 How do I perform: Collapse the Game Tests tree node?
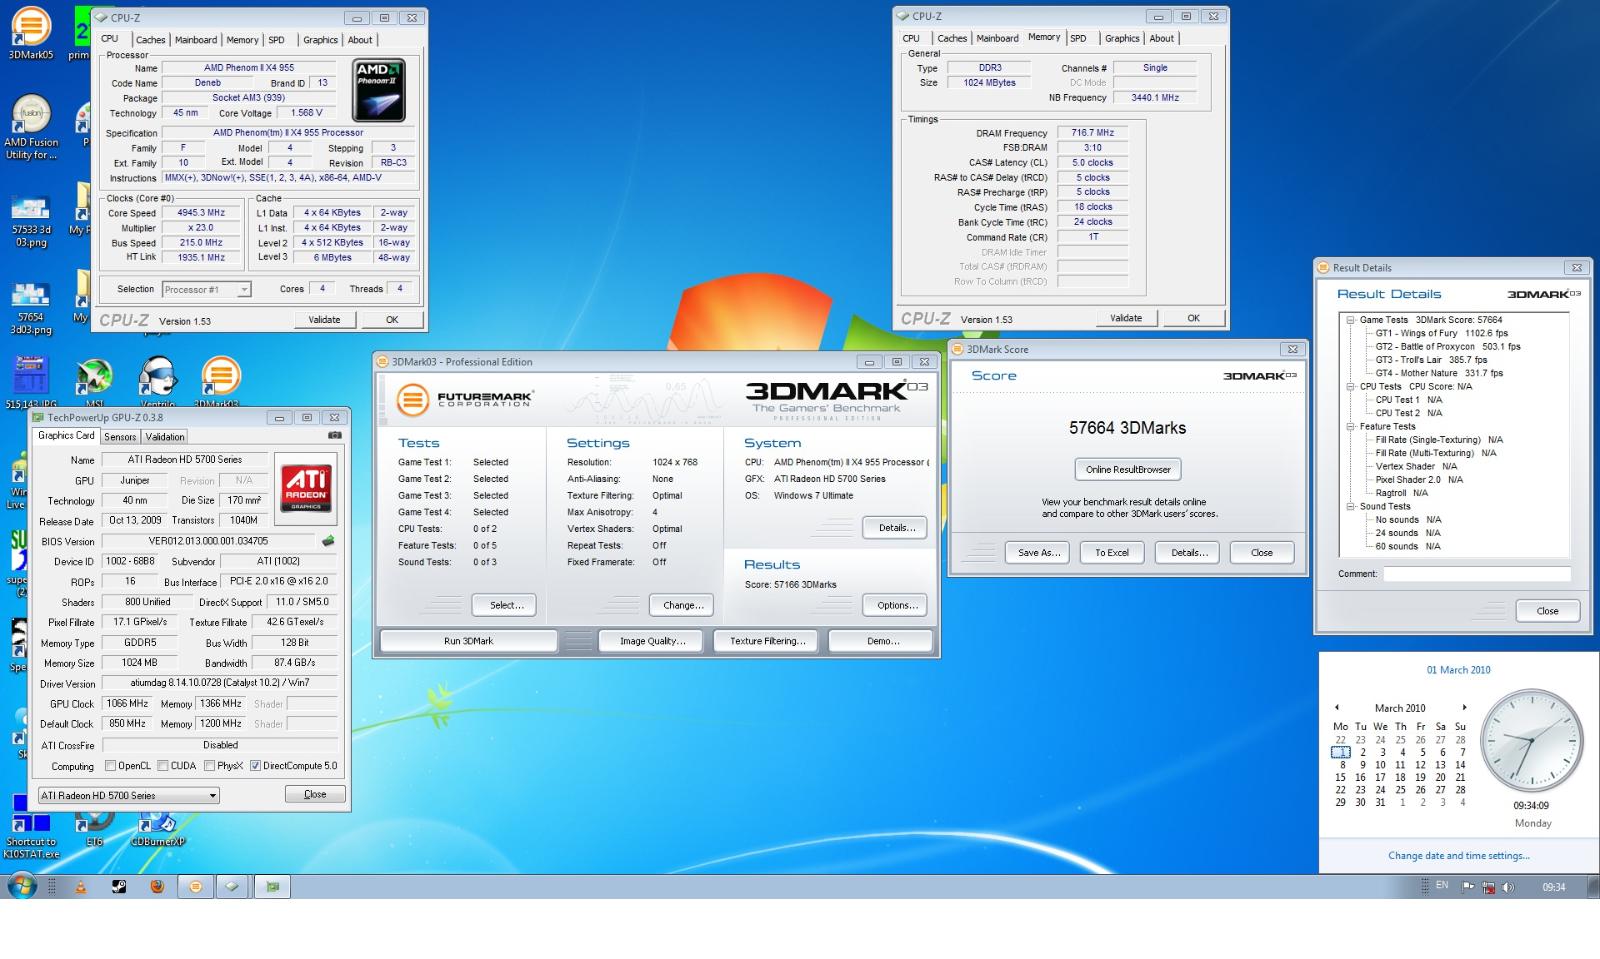[1350, 320]
